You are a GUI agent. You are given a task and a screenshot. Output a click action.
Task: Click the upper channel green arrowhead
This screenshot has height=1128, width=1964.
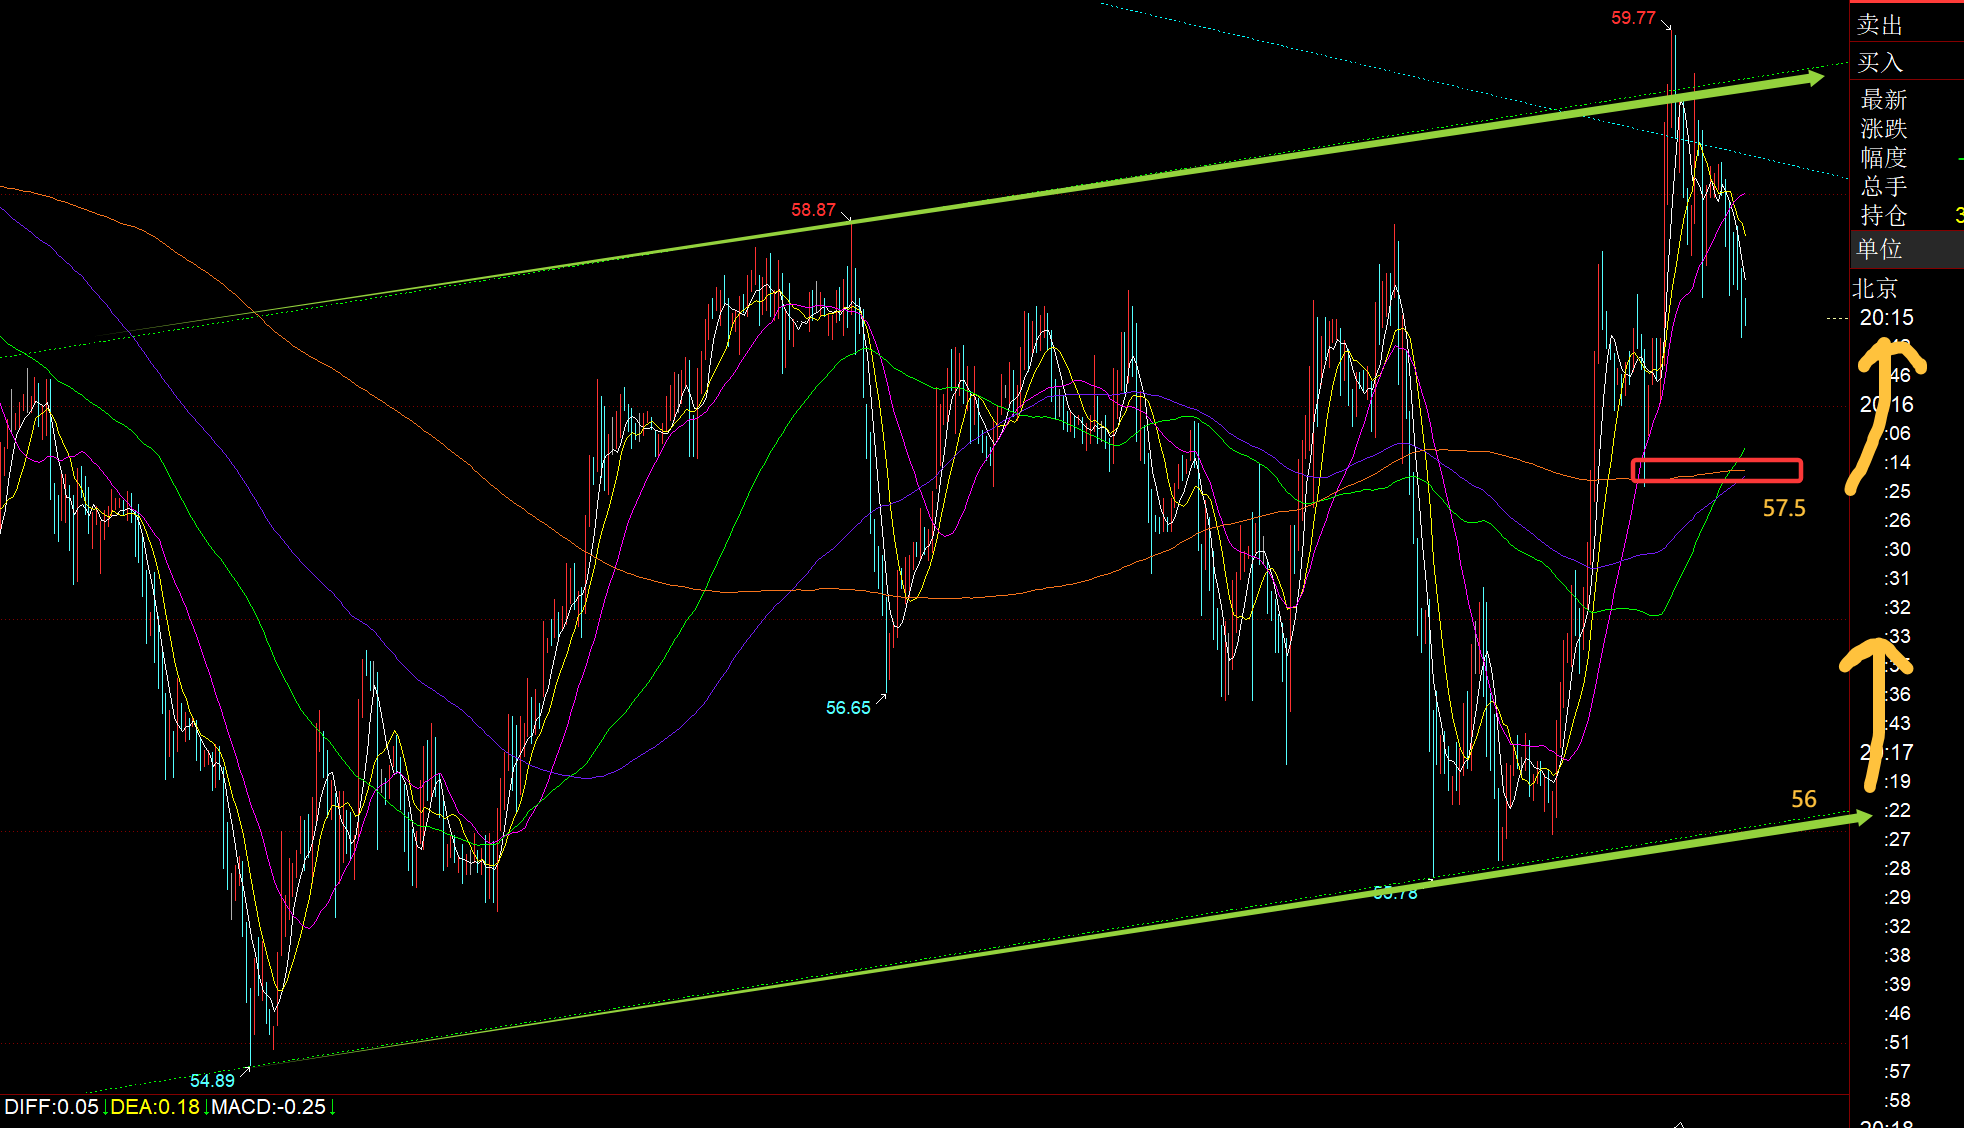point(1815,78)
